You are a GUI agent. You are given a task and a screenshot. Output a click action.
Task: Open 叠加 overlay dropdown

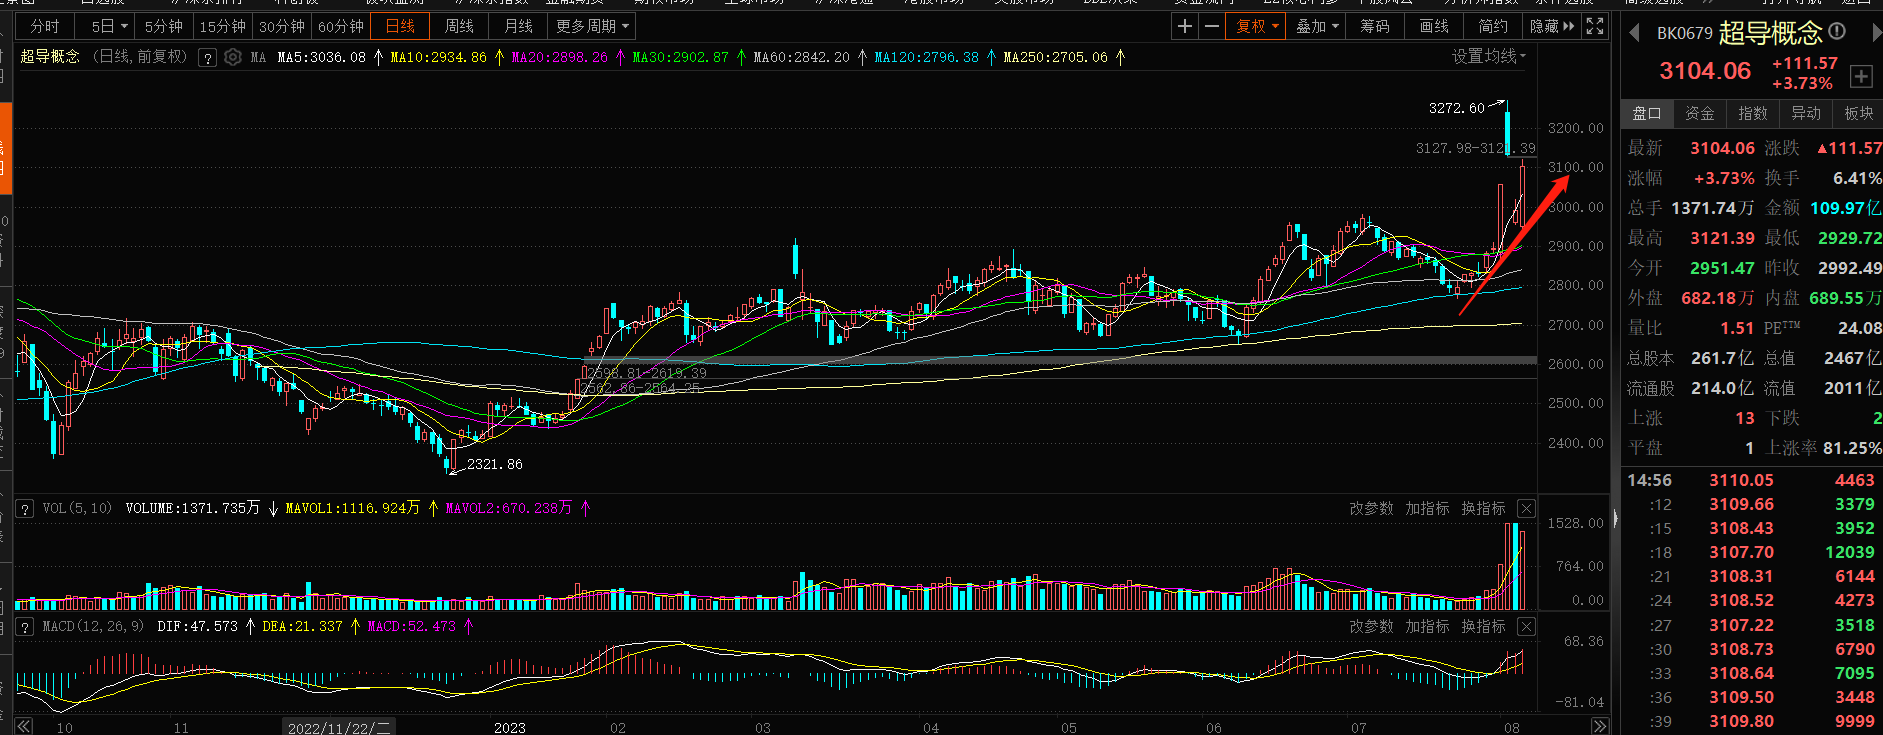click(x=1317, y=27)
